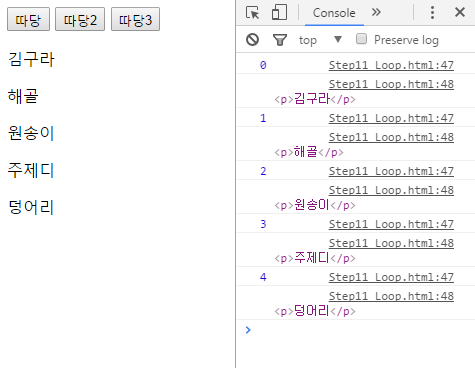This screenshot has width=475, height=368.
Task: Click the logged value 0 in console
Action: coord(263,65)
